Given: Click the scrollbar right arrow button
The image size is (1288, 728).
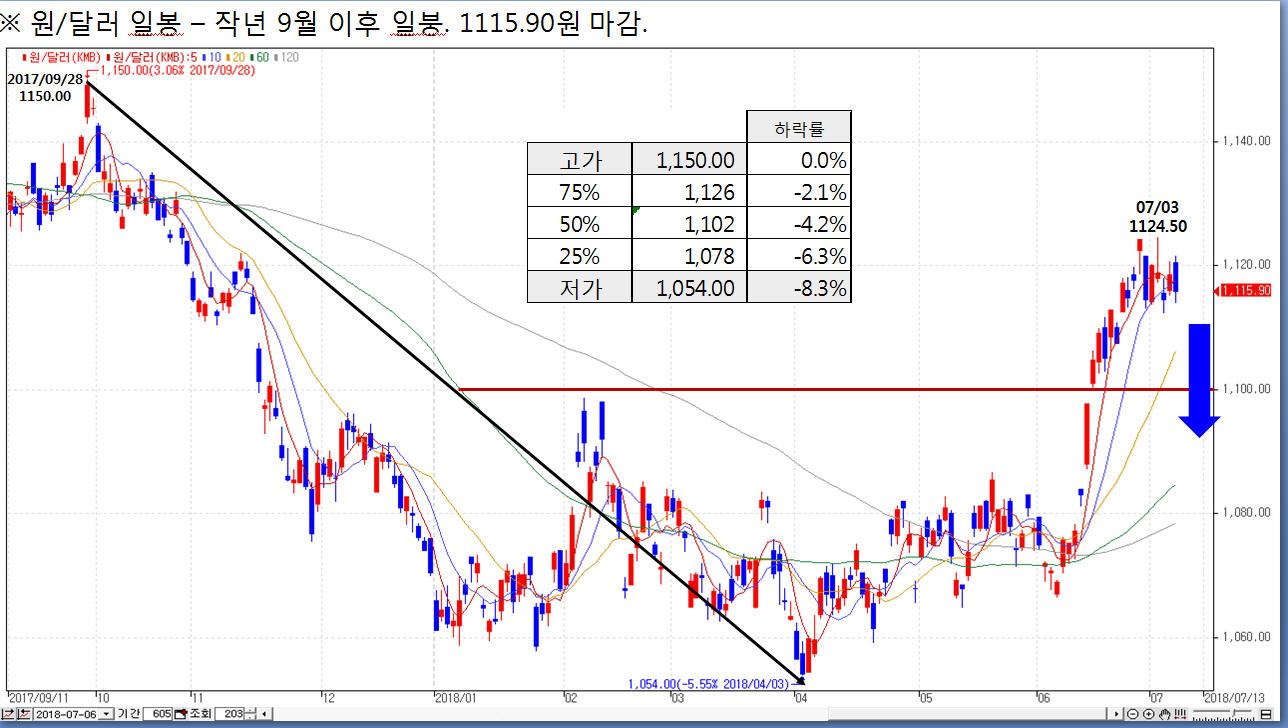Looking at the screenshot, I should click(1116, 714).
